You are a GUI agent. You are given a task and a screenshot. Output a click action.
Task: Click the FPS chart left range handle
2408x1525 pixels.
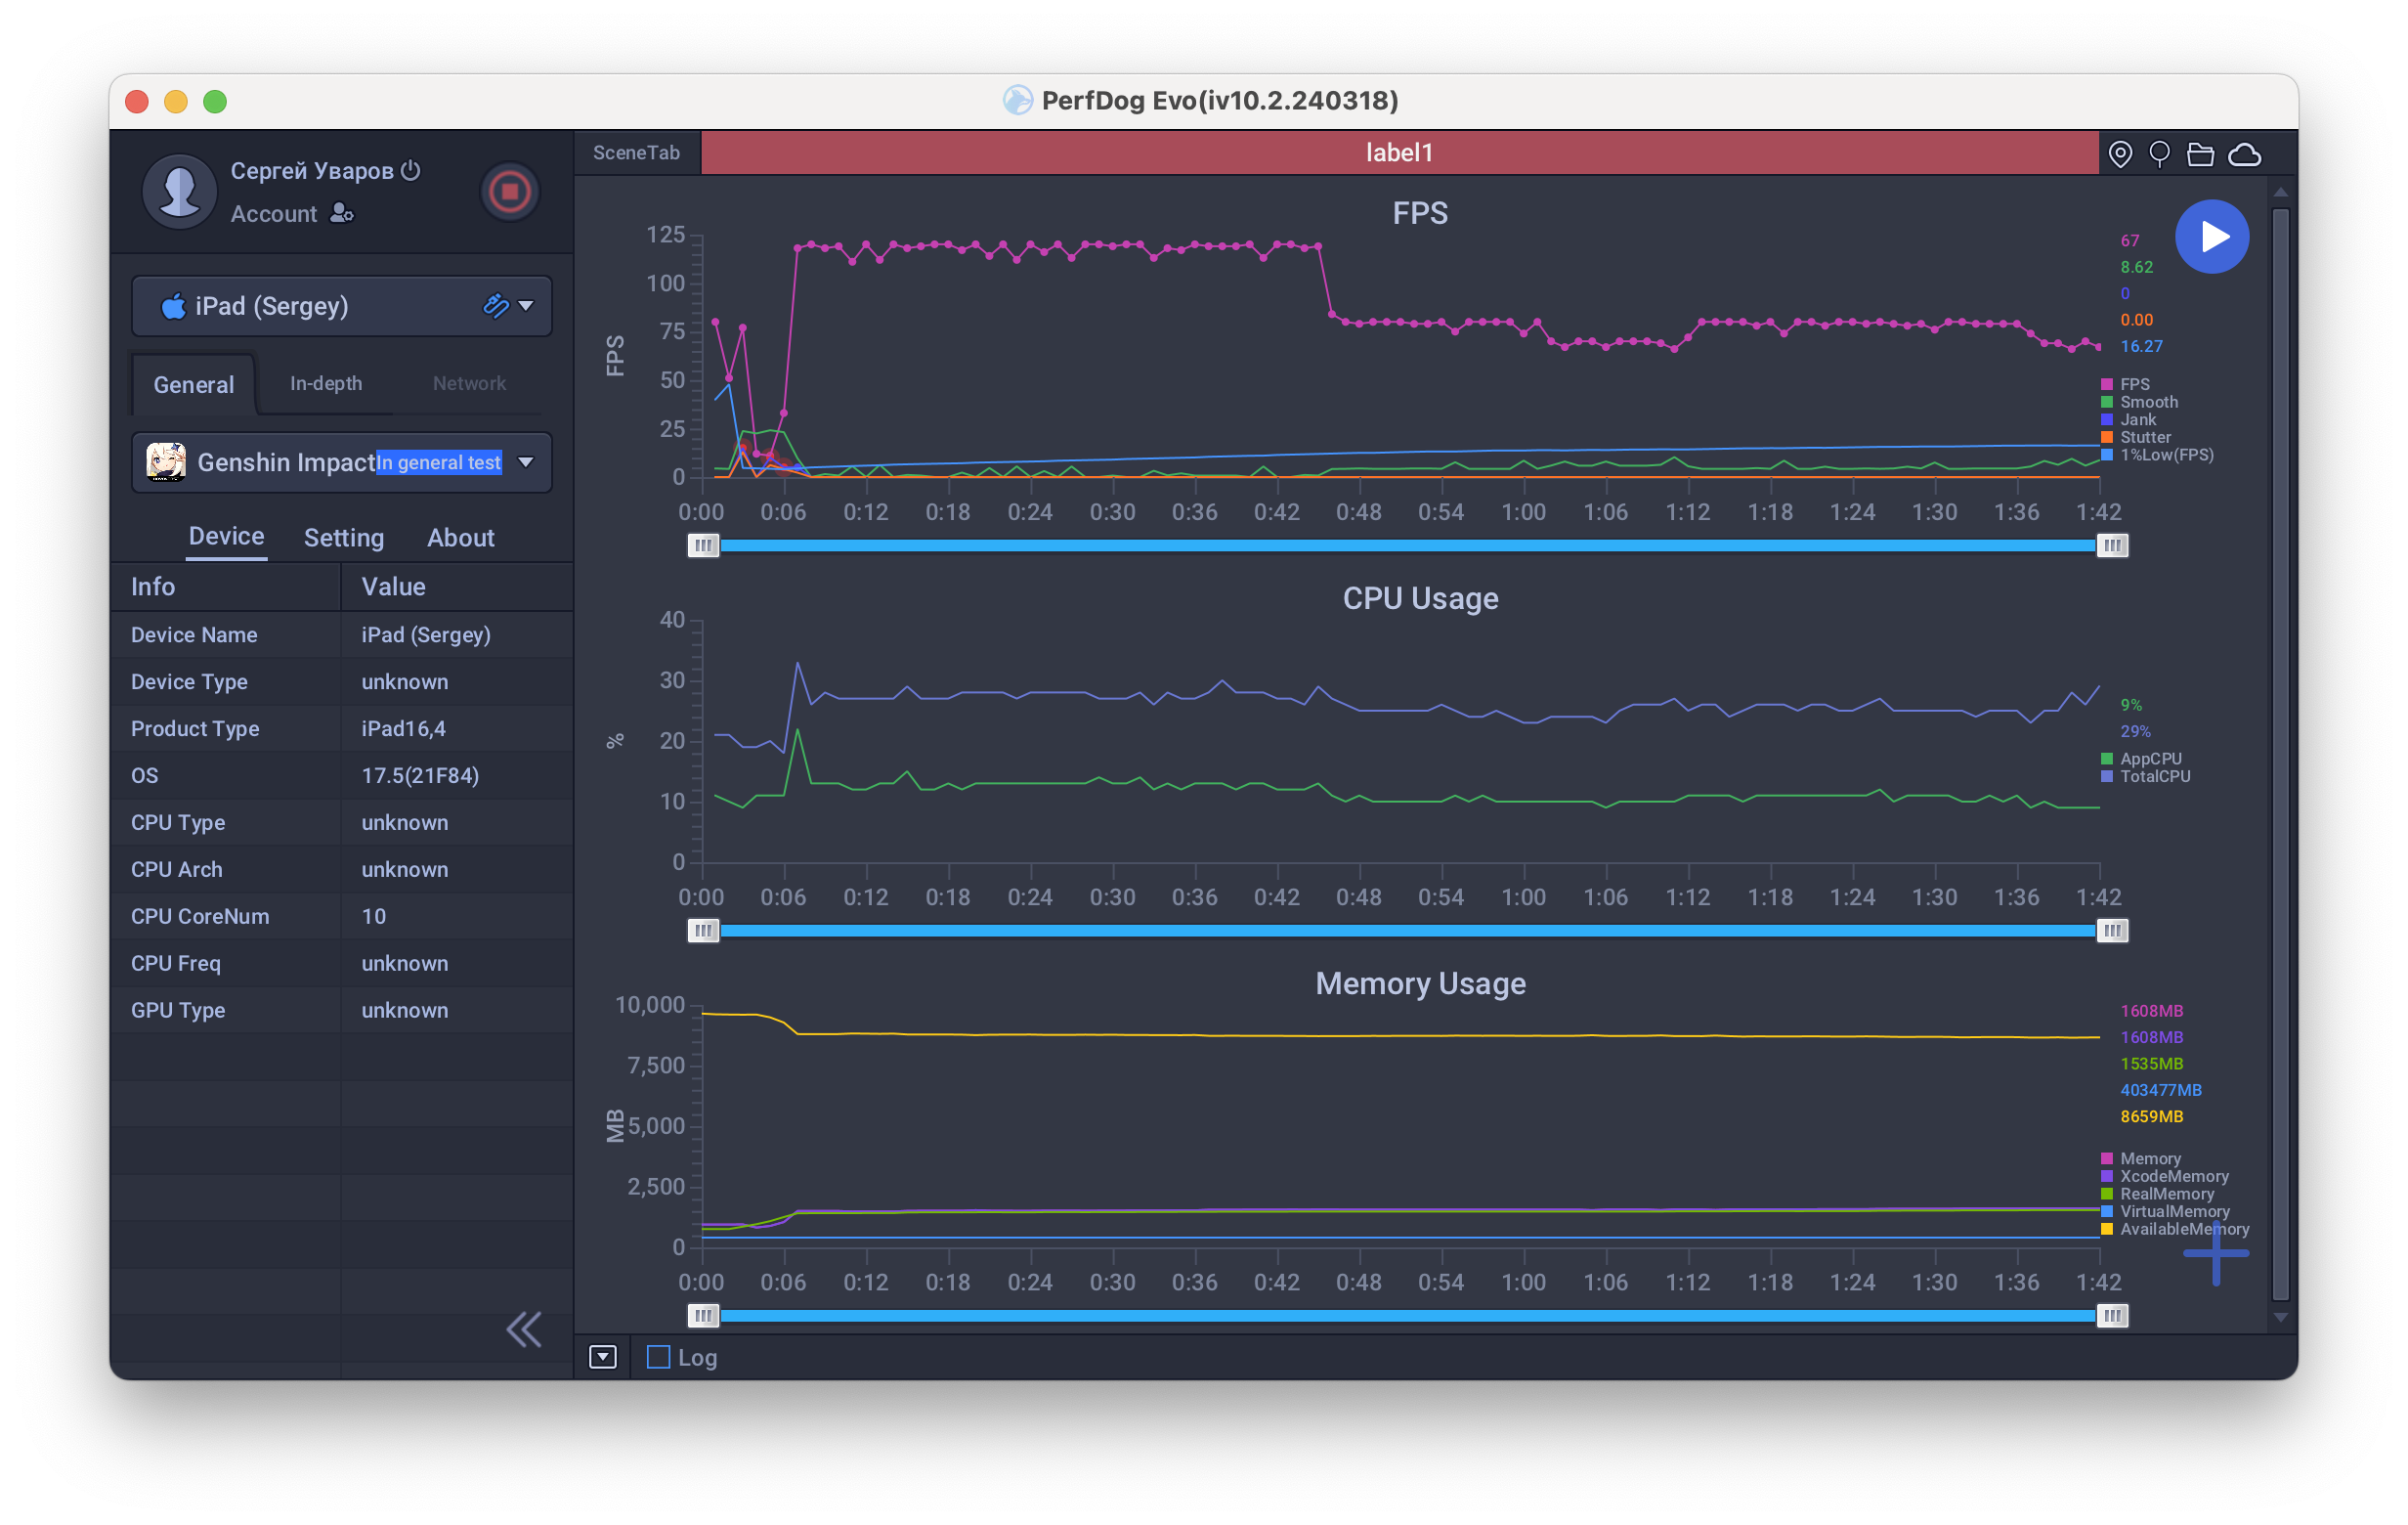(703, 545)
